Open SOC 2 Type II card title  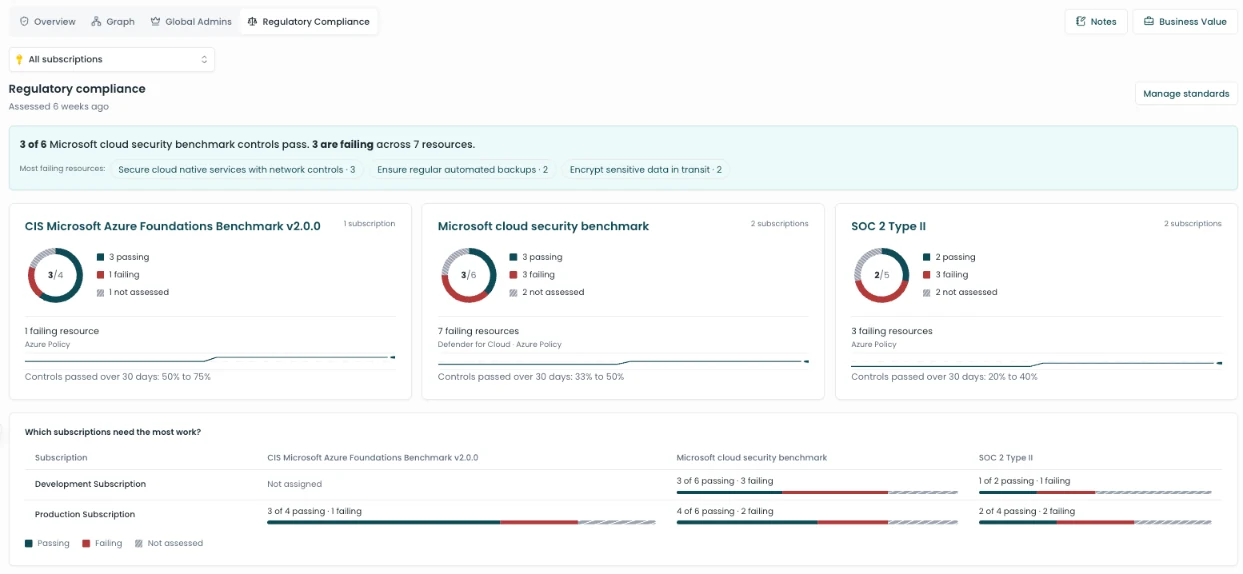click(x=888, y=226)
